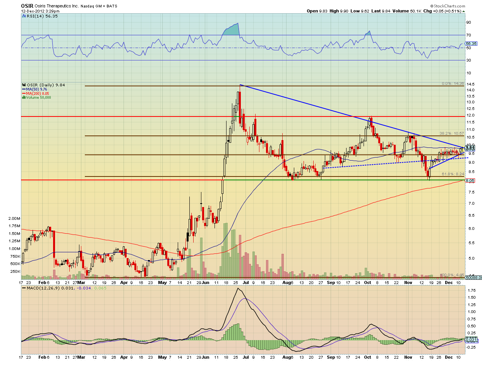Click the Apr label under the MACD panel
The height and width of the screenshot is (374, 492).
[x=124, y=357]
